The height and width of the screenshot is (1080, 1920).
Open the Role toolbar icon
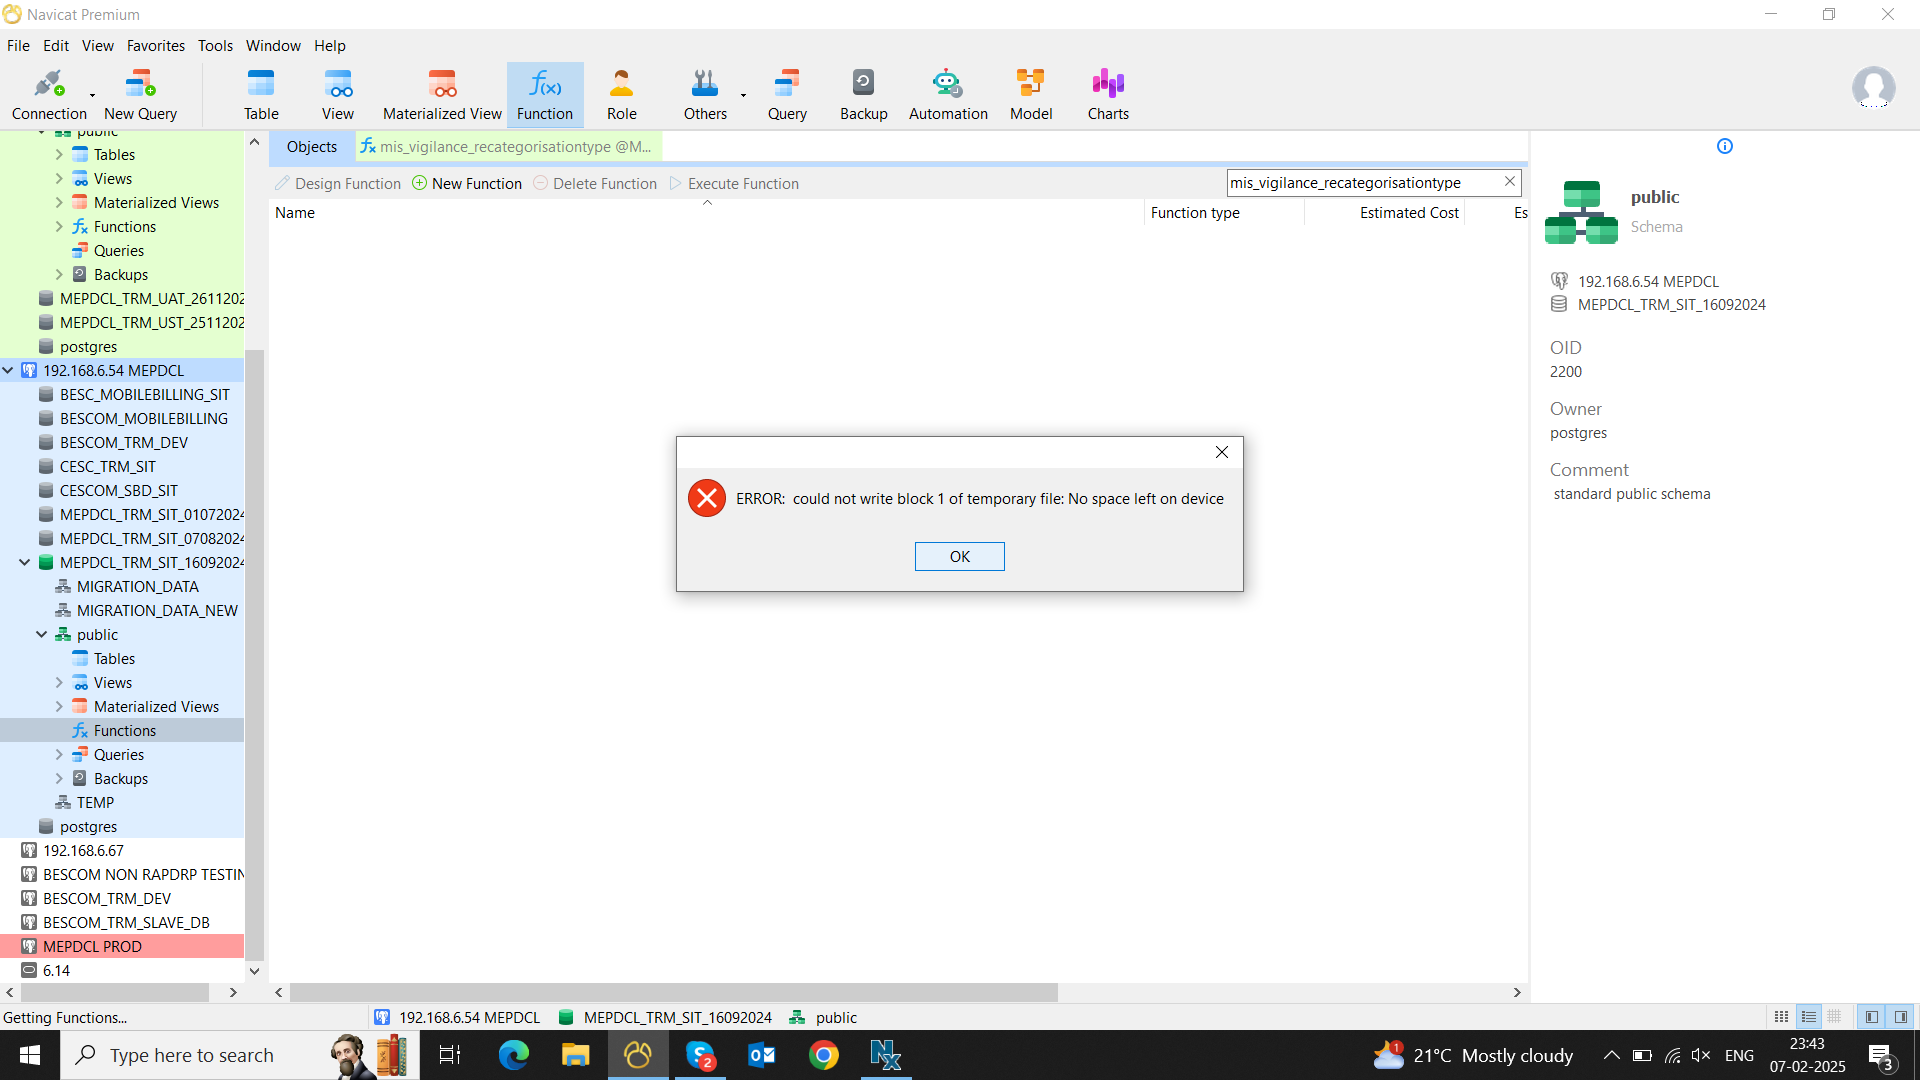621,95
